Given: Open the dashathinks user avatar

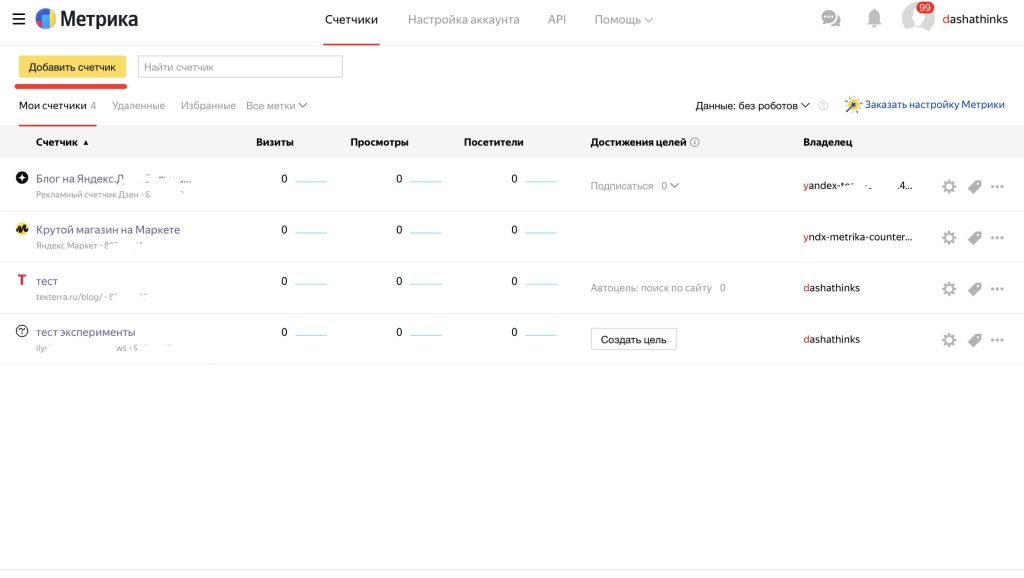Looking at the screenshot, I should pos(917,19).
